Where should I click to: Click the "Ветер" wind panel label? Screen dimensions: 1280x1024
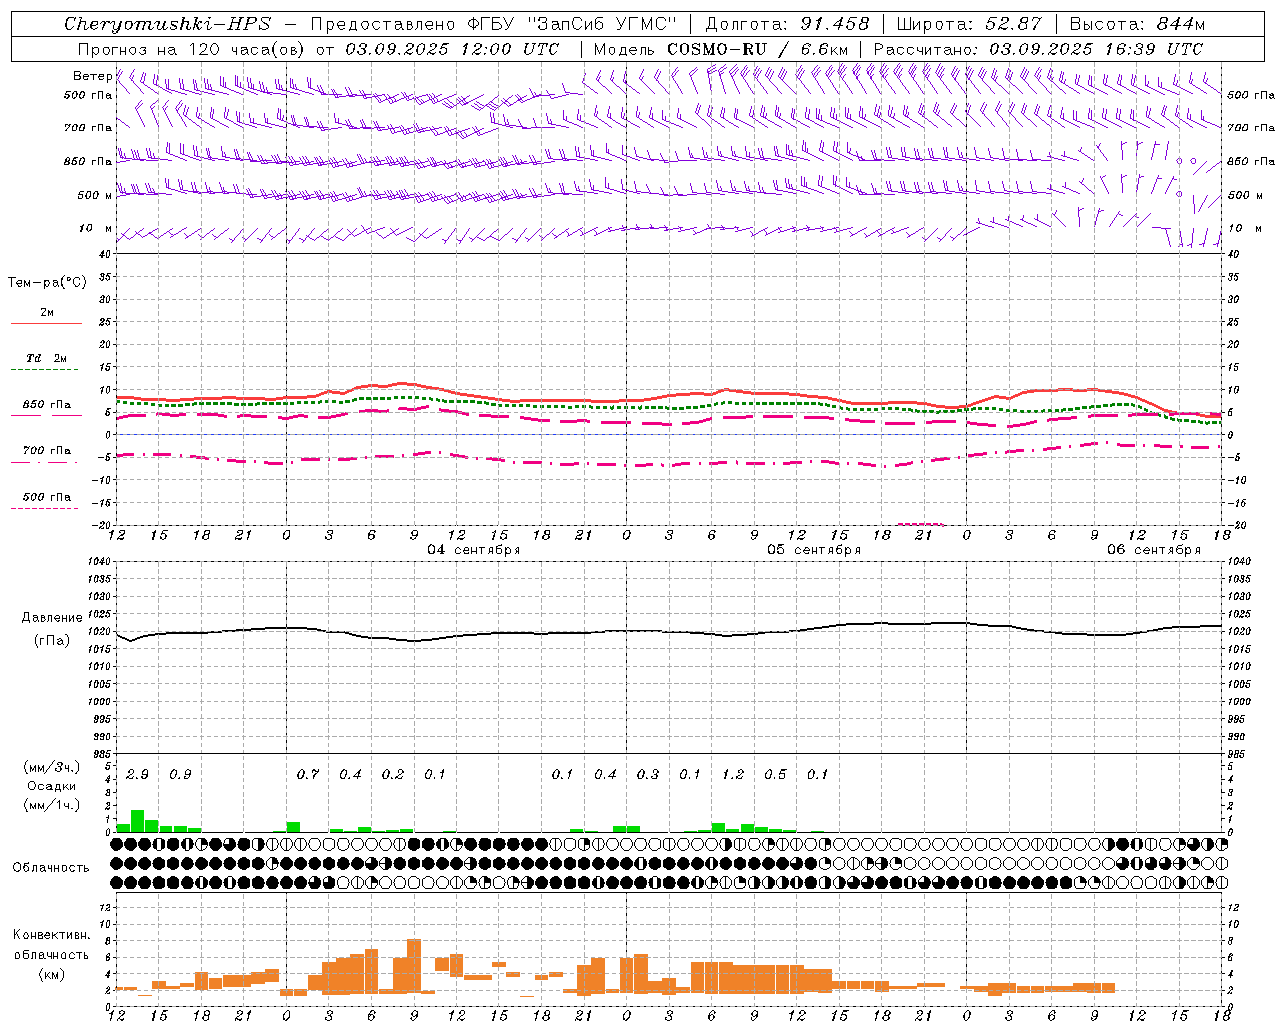[x=93, y=76]
